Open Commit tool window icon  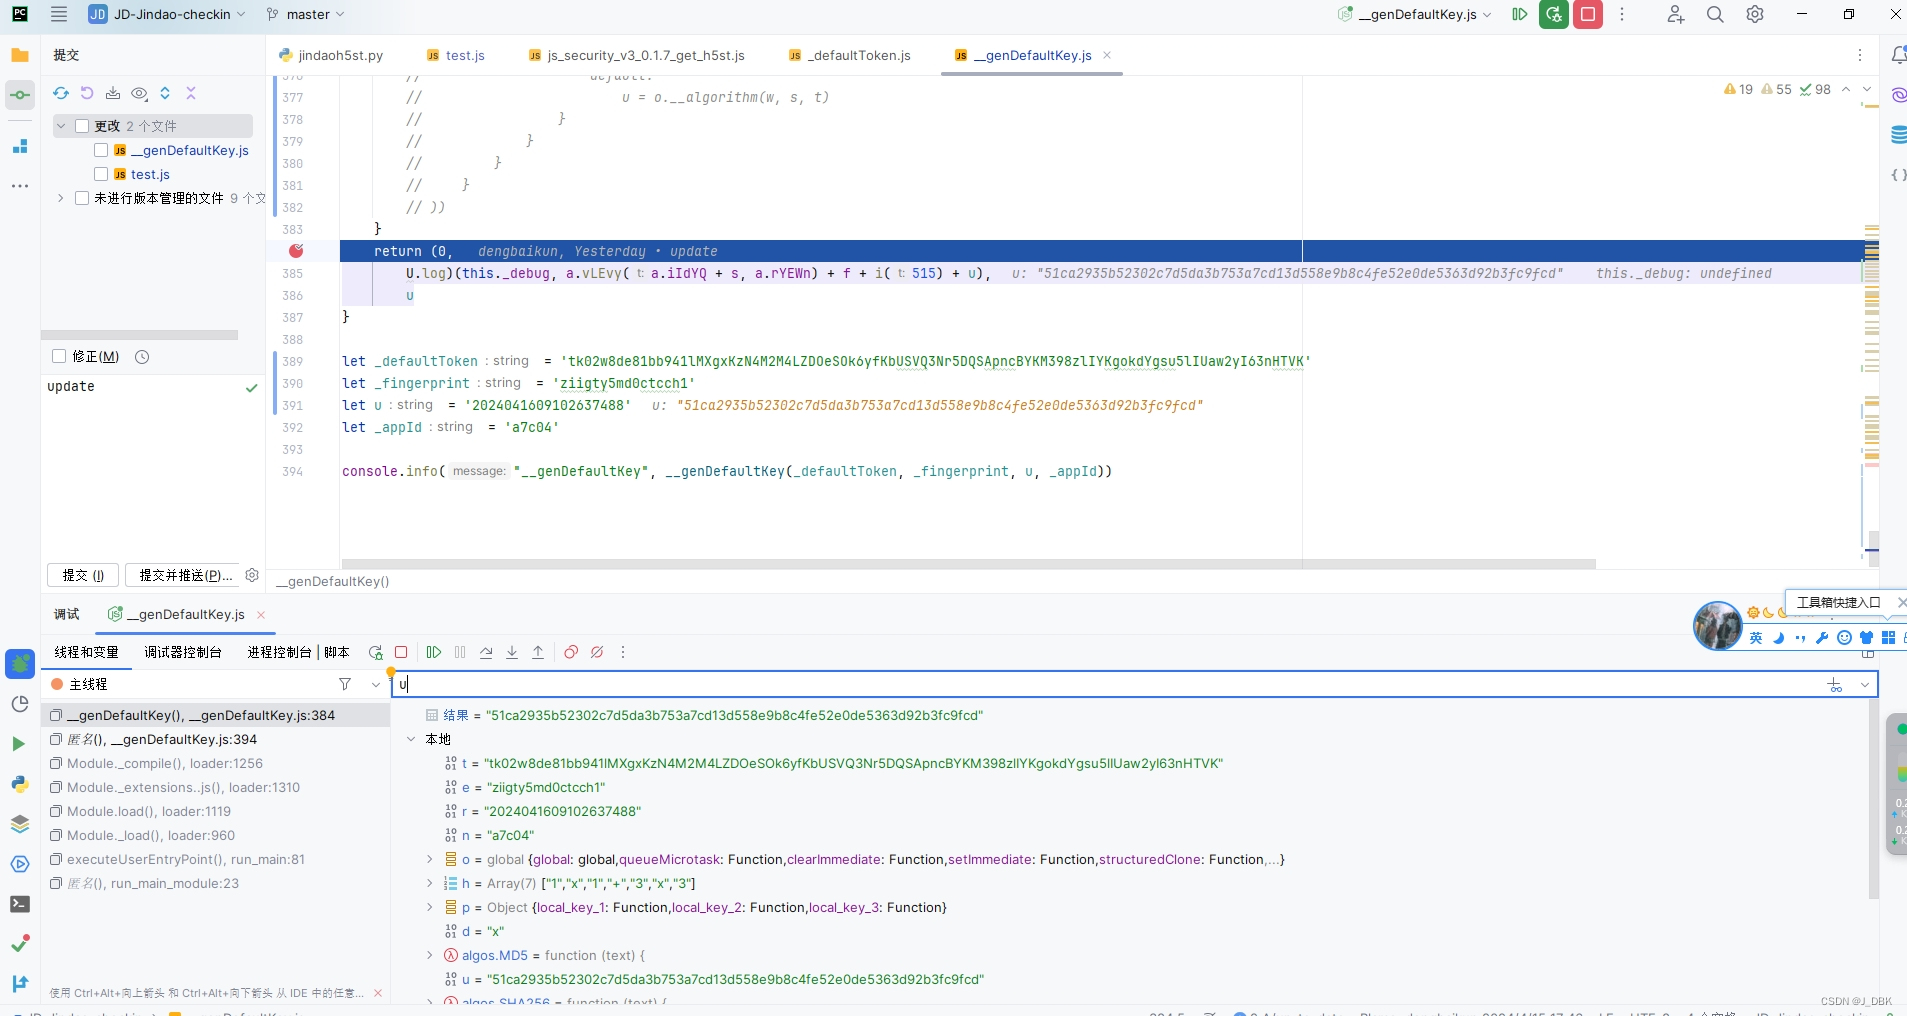click(20, 95)
